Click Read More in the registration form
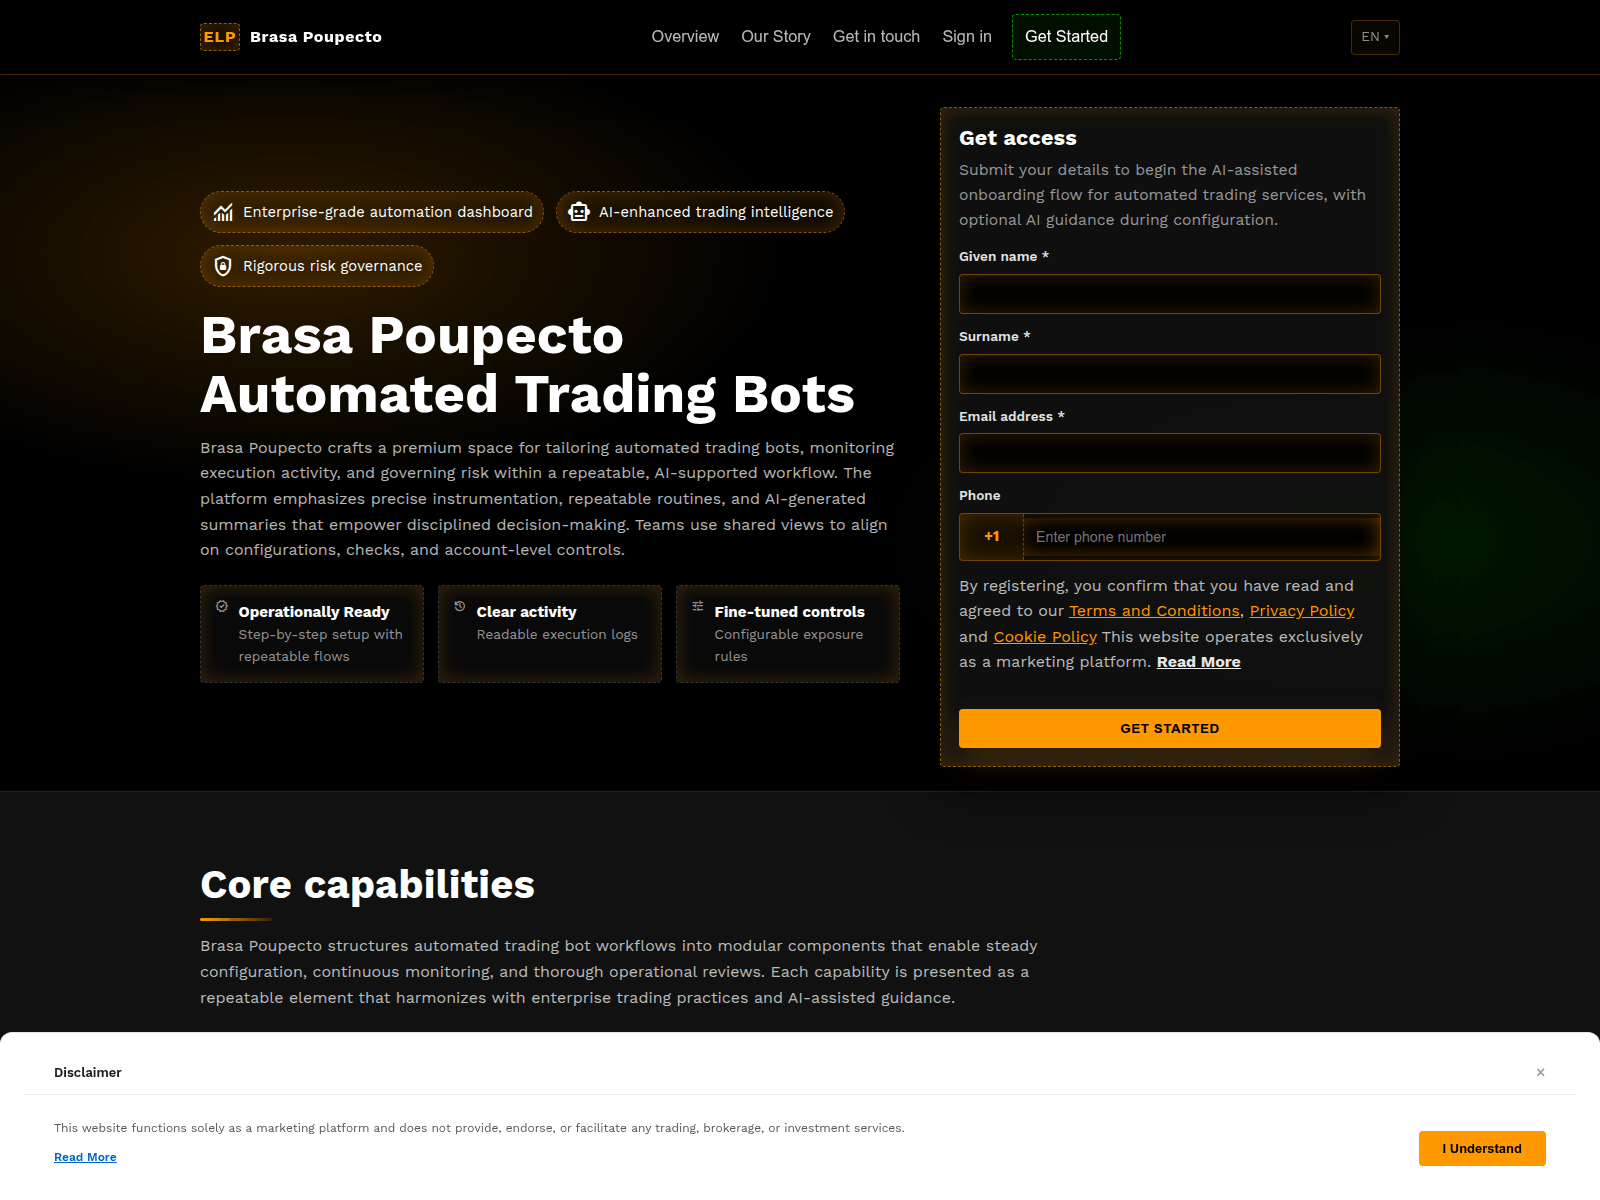 [x=1198, y=662]
